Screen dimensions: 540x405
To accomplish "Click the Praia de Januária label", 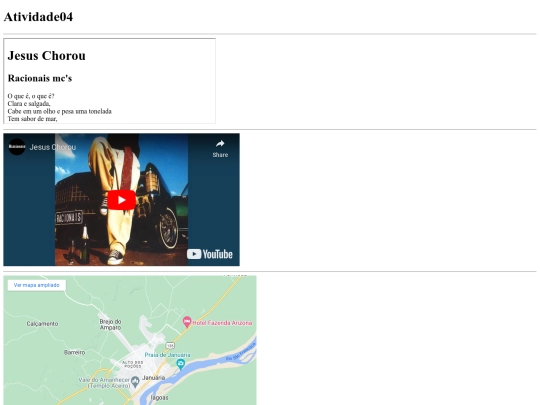I will pyautogui.click(x=167, y=355).
